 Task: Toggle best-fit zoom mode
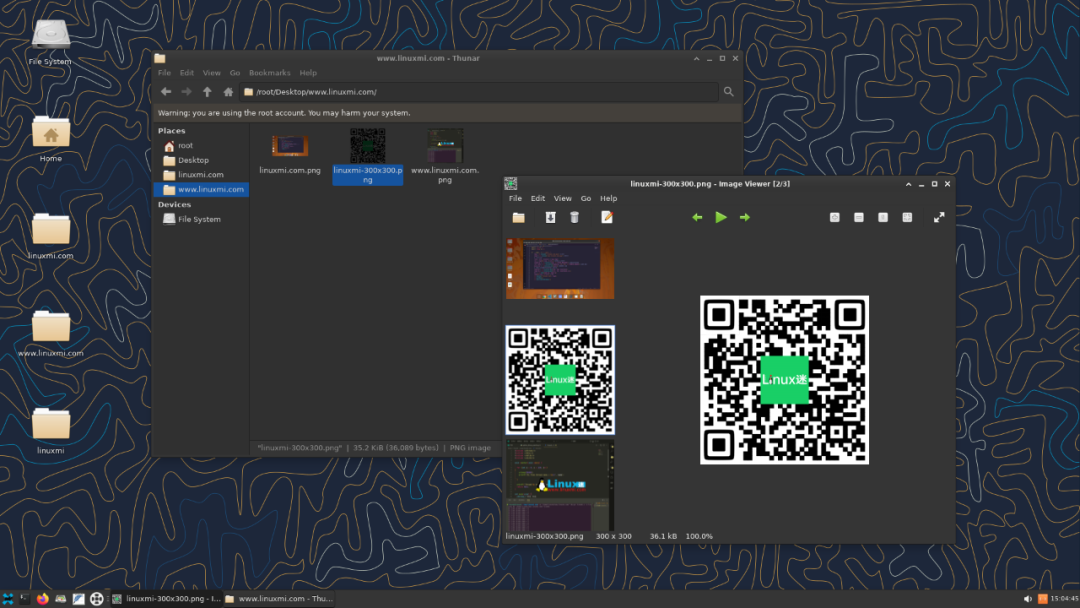pyautogui.click(x=905, y=217)
